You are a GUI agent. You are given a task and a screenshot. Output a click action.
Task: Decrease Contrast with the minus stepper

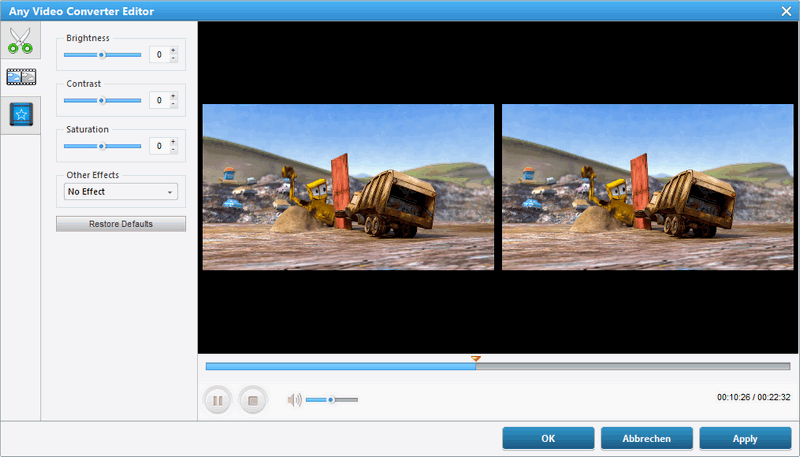pos(173,104)
